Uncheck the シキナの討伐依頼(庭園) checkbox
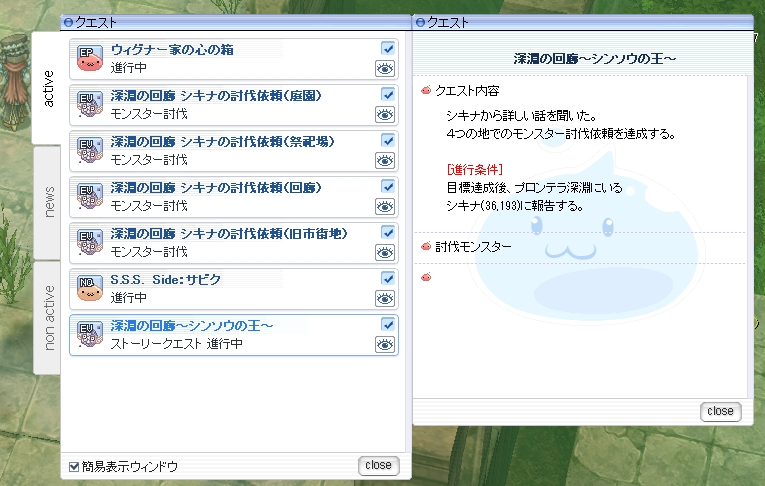The width and height of the screenshot is (765, 486). click(388, 94)
